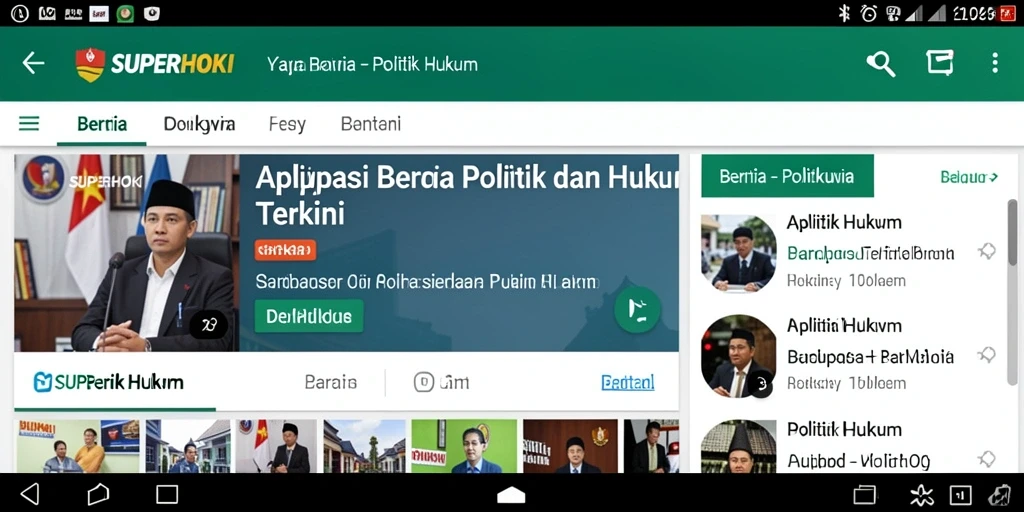
Task: Go back with the header arrow
Action: (33, 63)
